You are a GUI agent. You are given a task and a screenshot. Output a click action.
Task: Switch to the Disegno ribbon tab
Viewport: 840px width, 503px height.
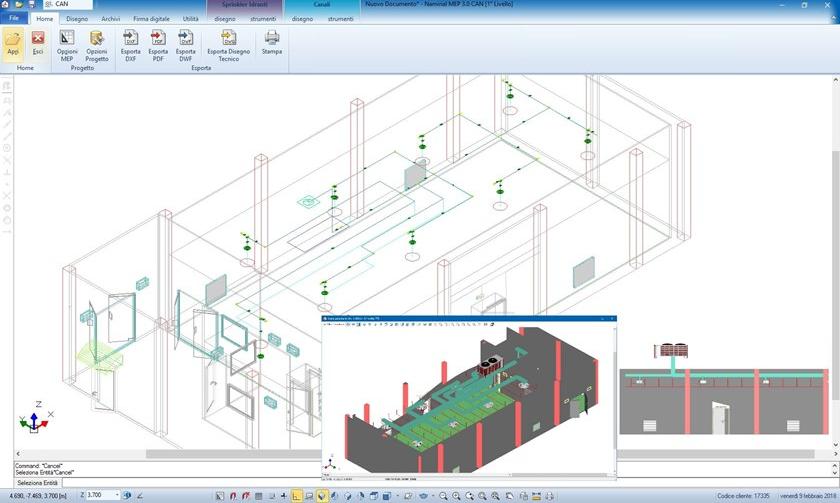coord(77,18)
